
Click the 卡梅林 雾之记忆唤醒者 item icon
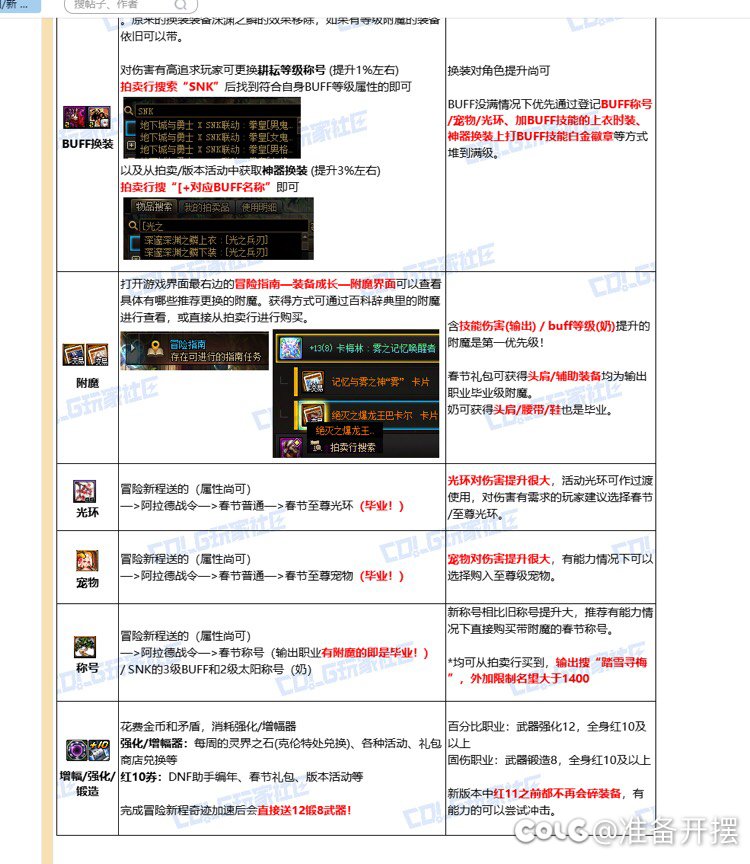291,348
